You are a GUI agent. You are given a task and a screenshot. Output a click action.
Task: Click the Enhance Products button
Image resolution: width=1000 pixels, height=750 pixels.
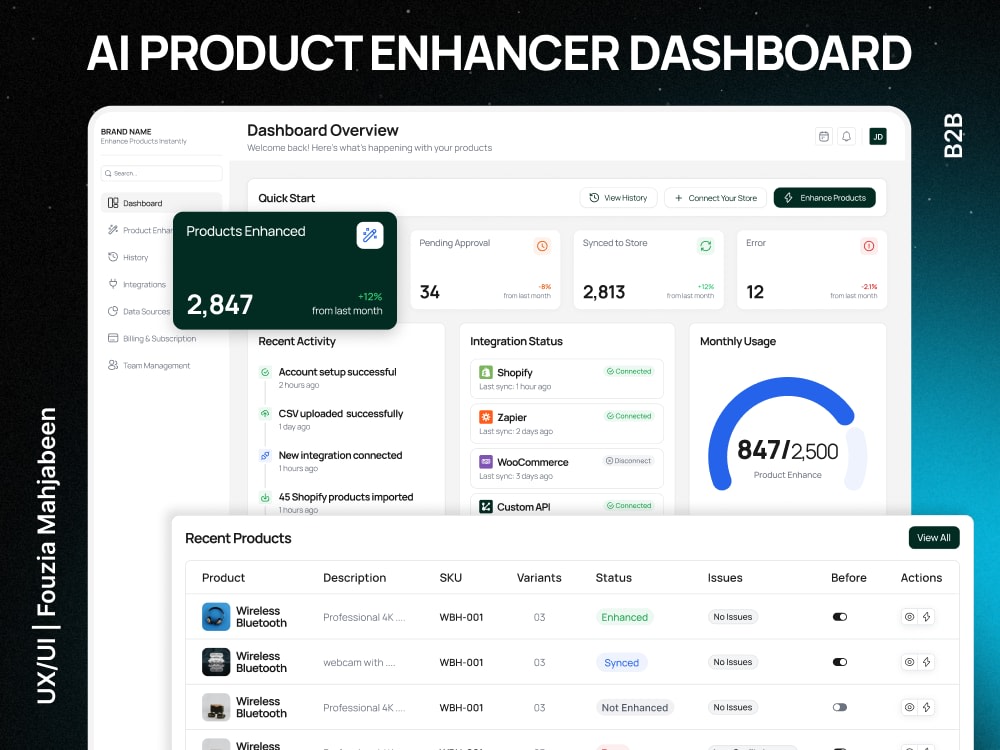point(825,198)
